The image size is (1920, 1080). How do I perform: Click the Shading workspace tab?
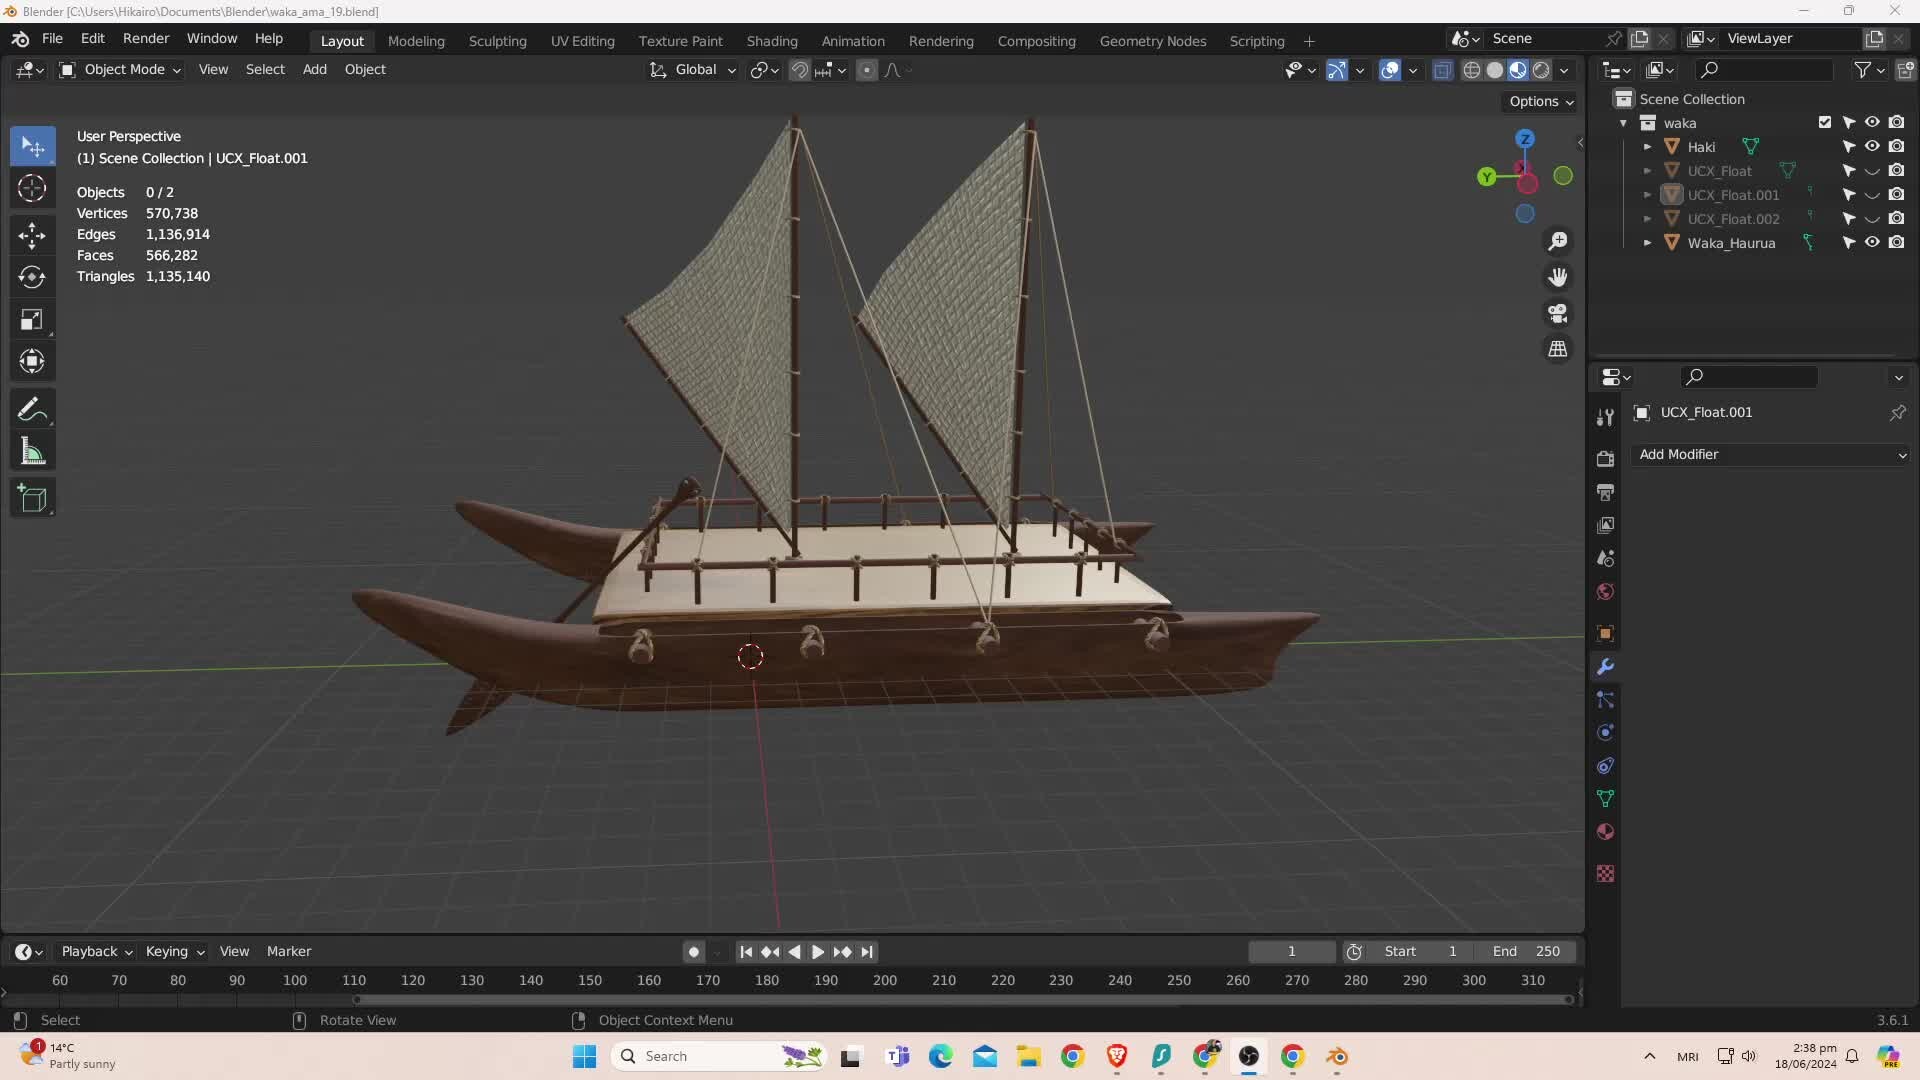point(771,40)
